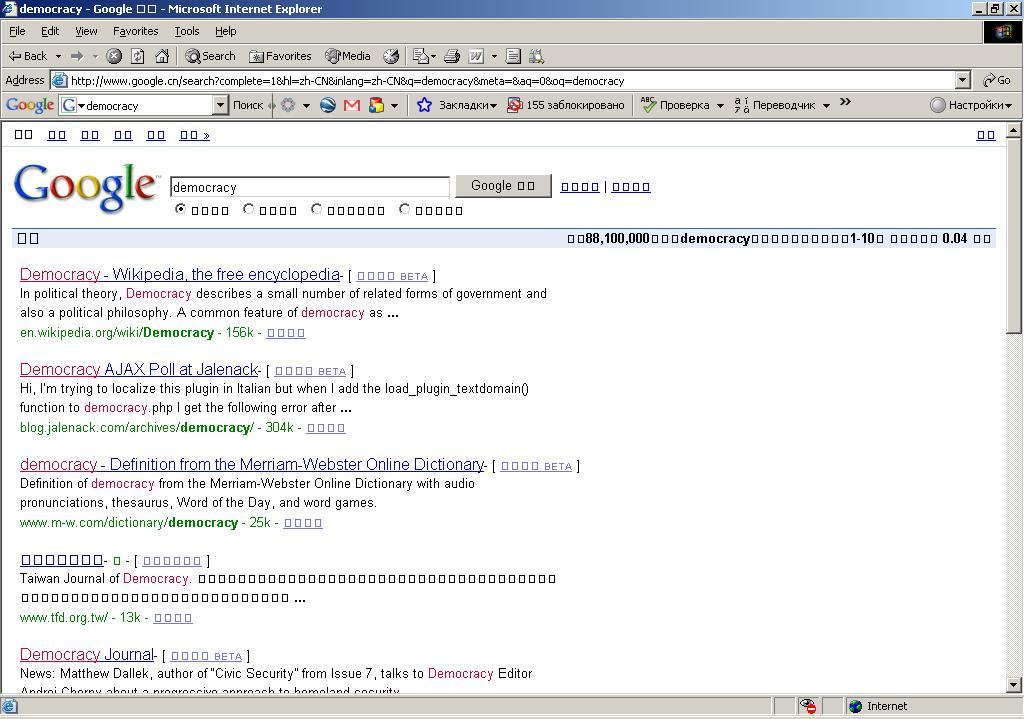Open the Forward button history dropdown
1024x719 pixels.
click(95, 56)
